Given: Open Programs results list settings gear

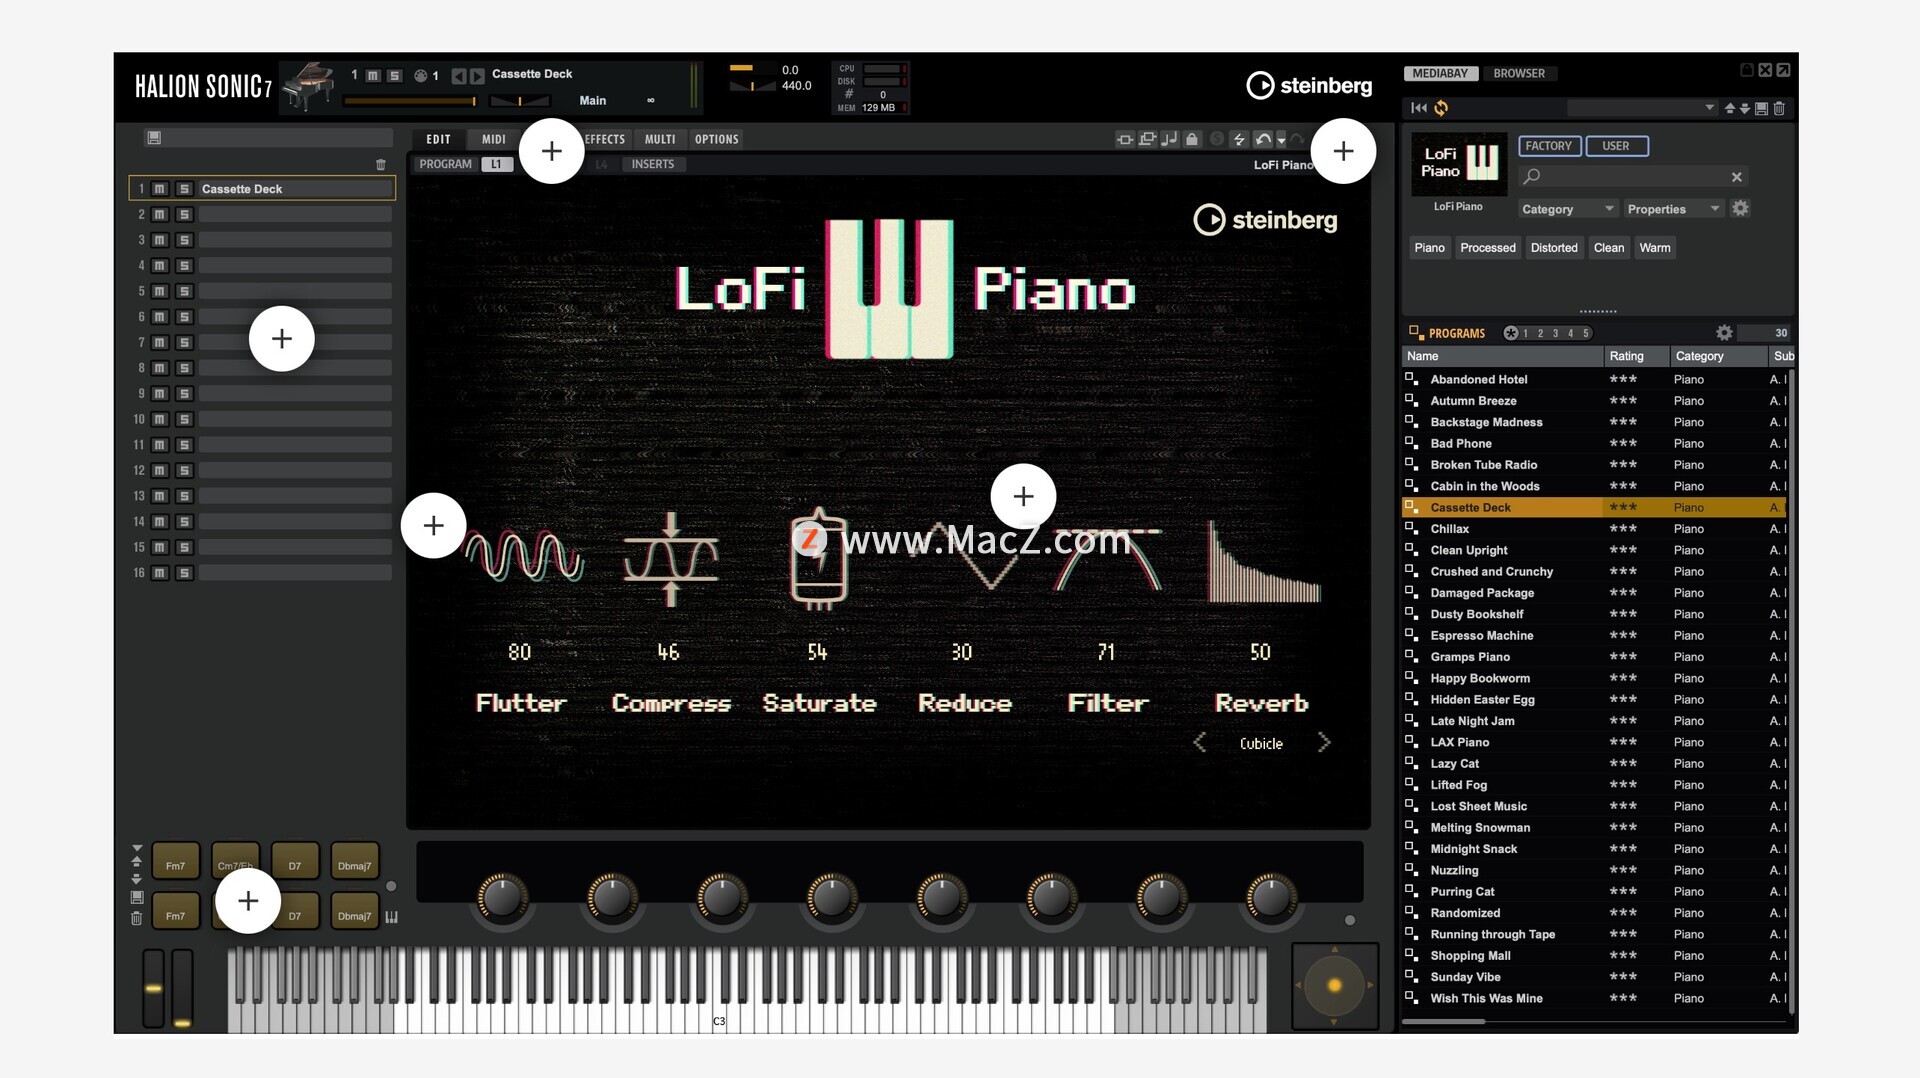Looking at the screenshot, I should point(1724,333).
